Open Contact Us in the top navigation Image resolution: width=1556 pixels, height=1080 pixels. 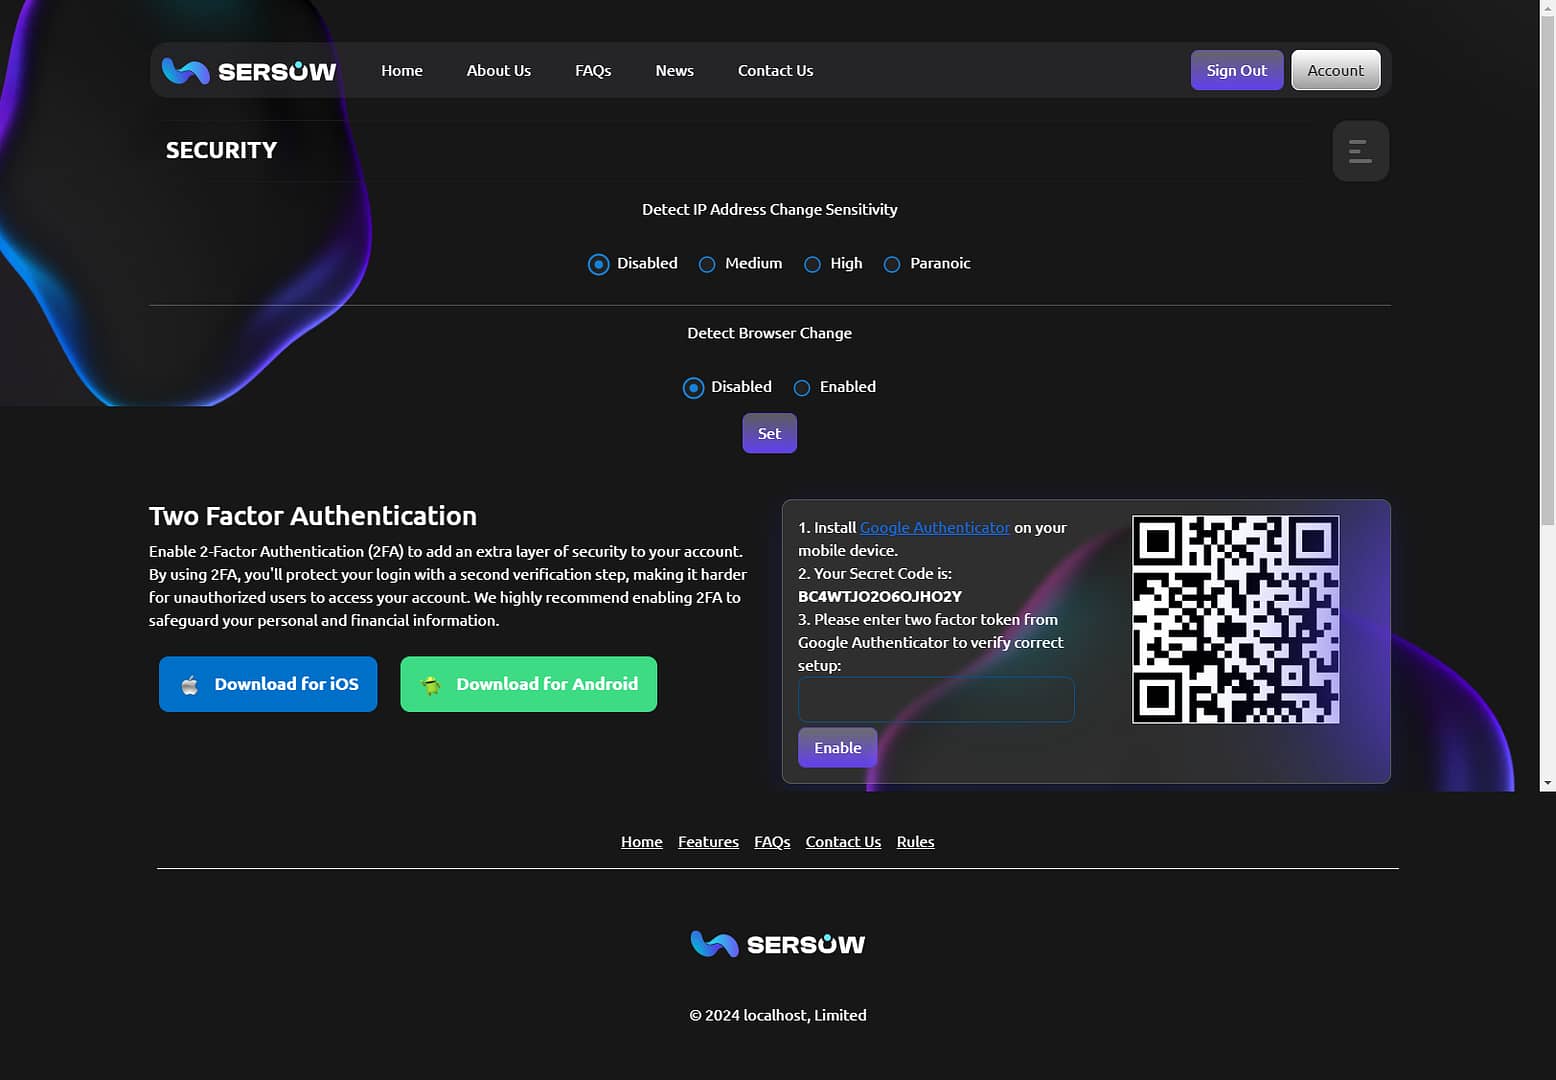(x=776, y=70)
